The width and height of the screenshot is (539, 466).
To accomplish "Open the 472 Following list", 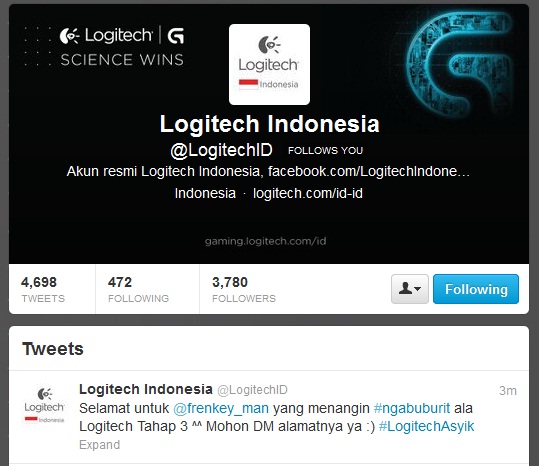I will (138, 289).
